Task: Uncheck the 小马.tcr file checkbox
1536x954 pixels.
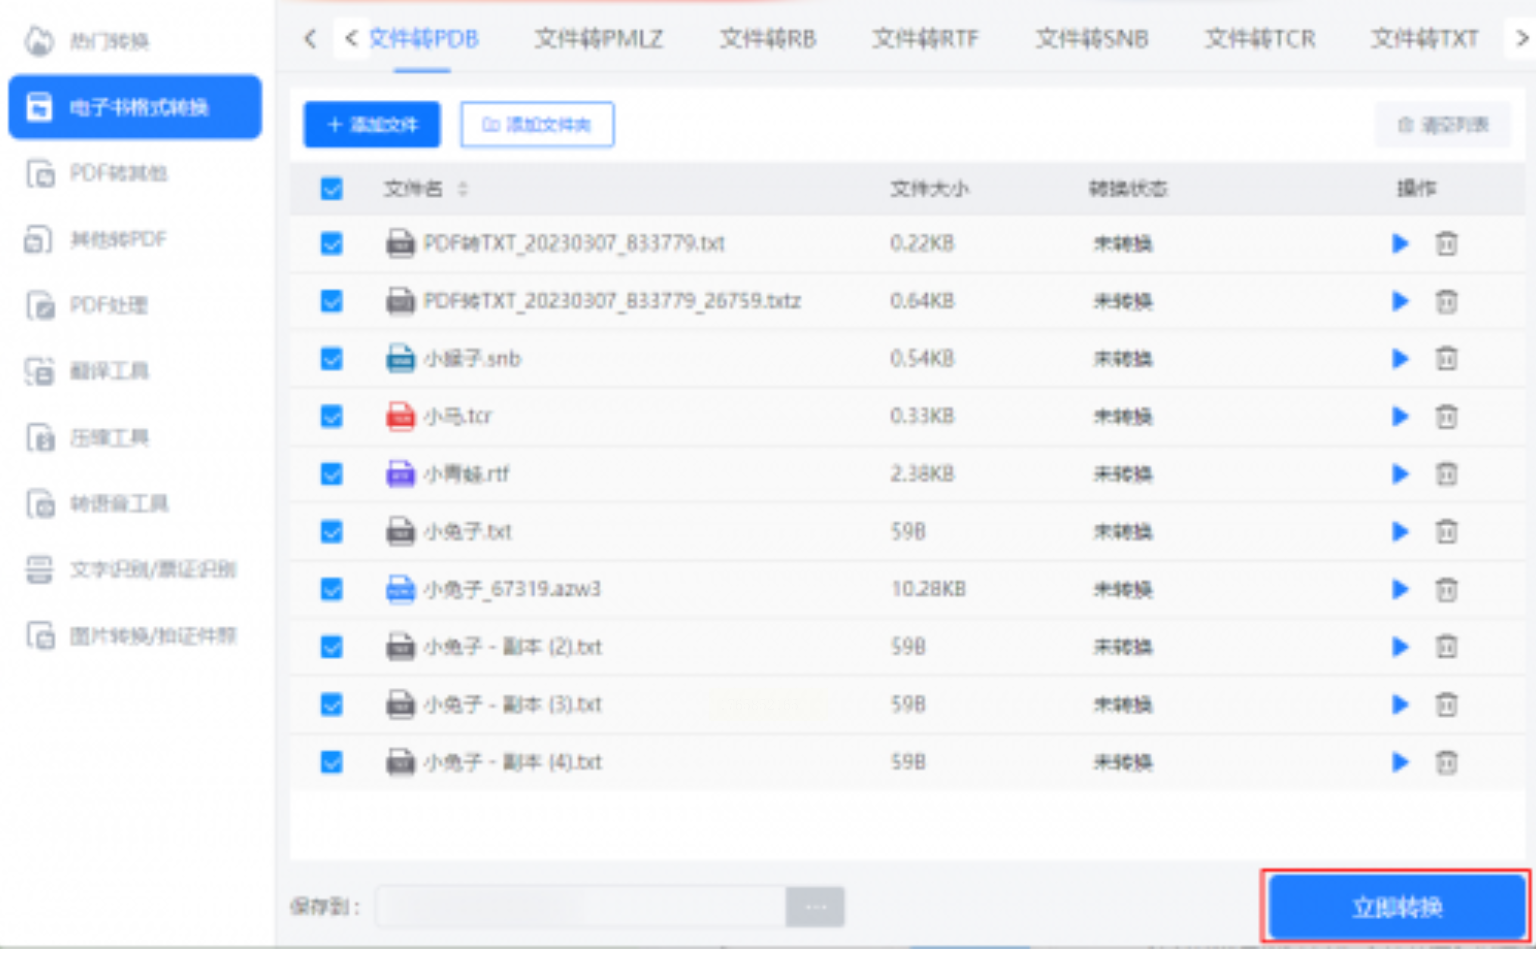Action: [x=332, y=416]
